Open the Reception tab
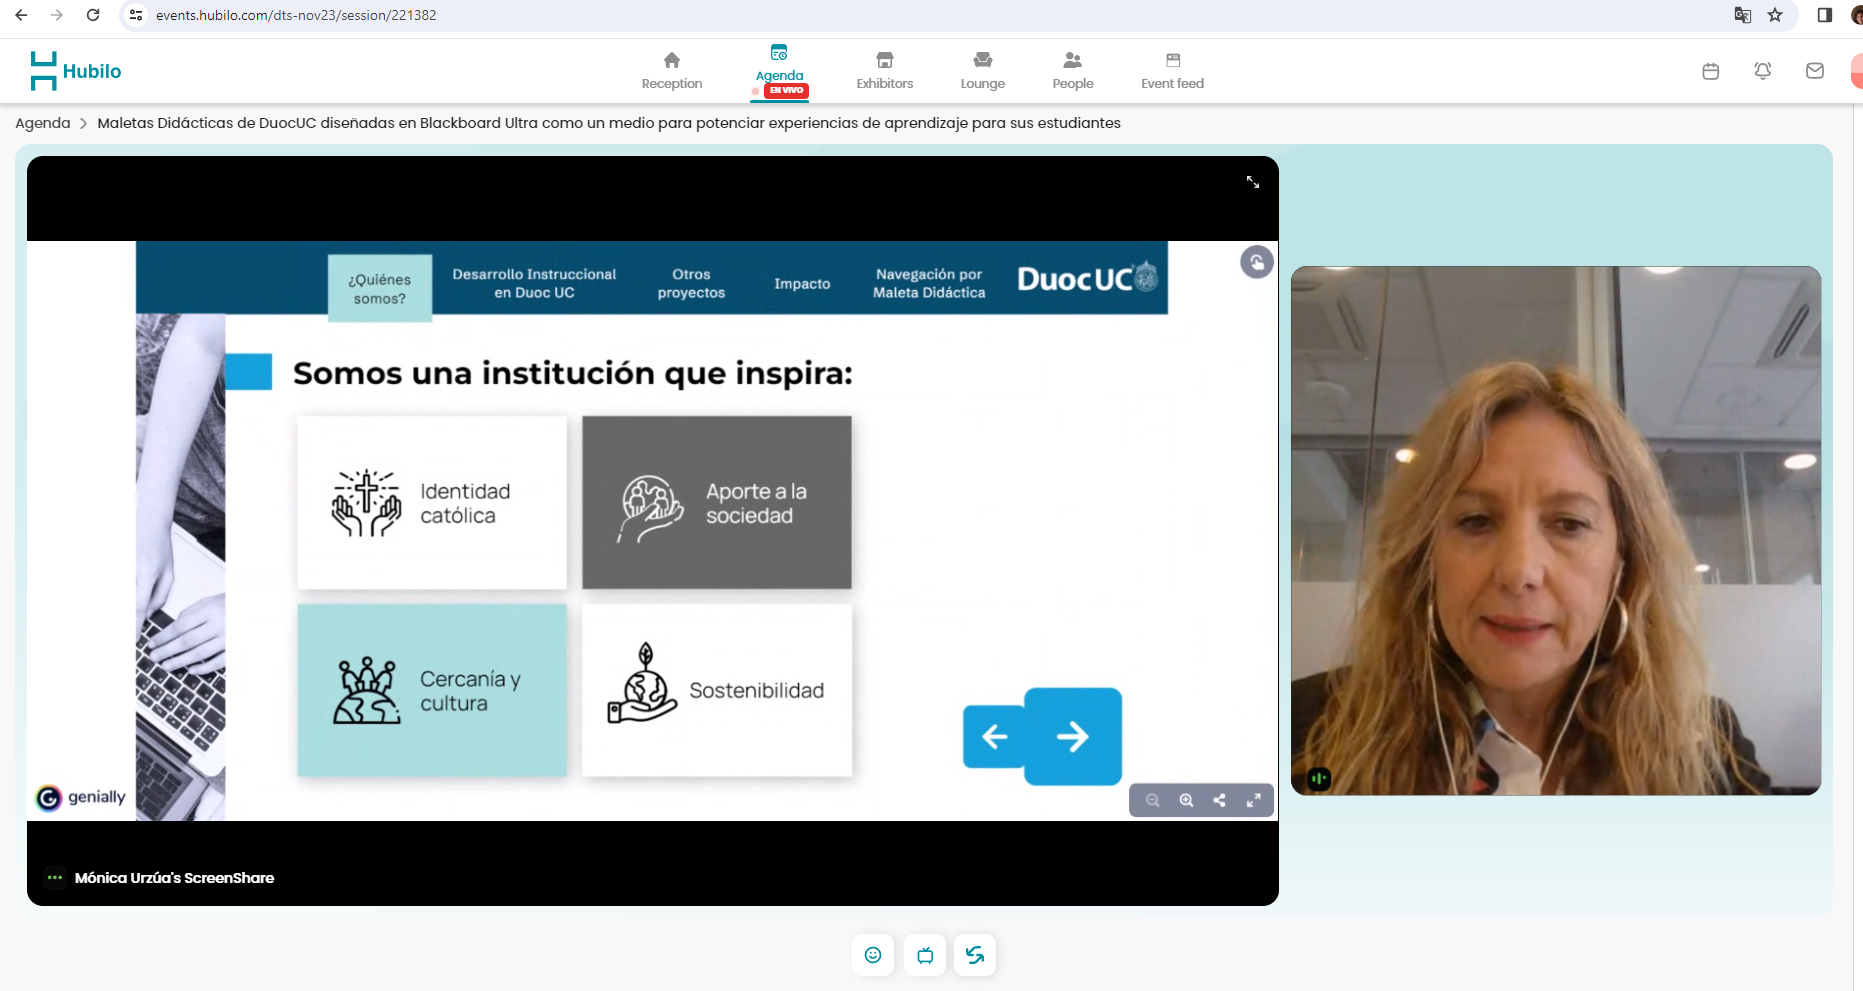Viewport: 1863px width, 991px height. [x=672, y=71]
